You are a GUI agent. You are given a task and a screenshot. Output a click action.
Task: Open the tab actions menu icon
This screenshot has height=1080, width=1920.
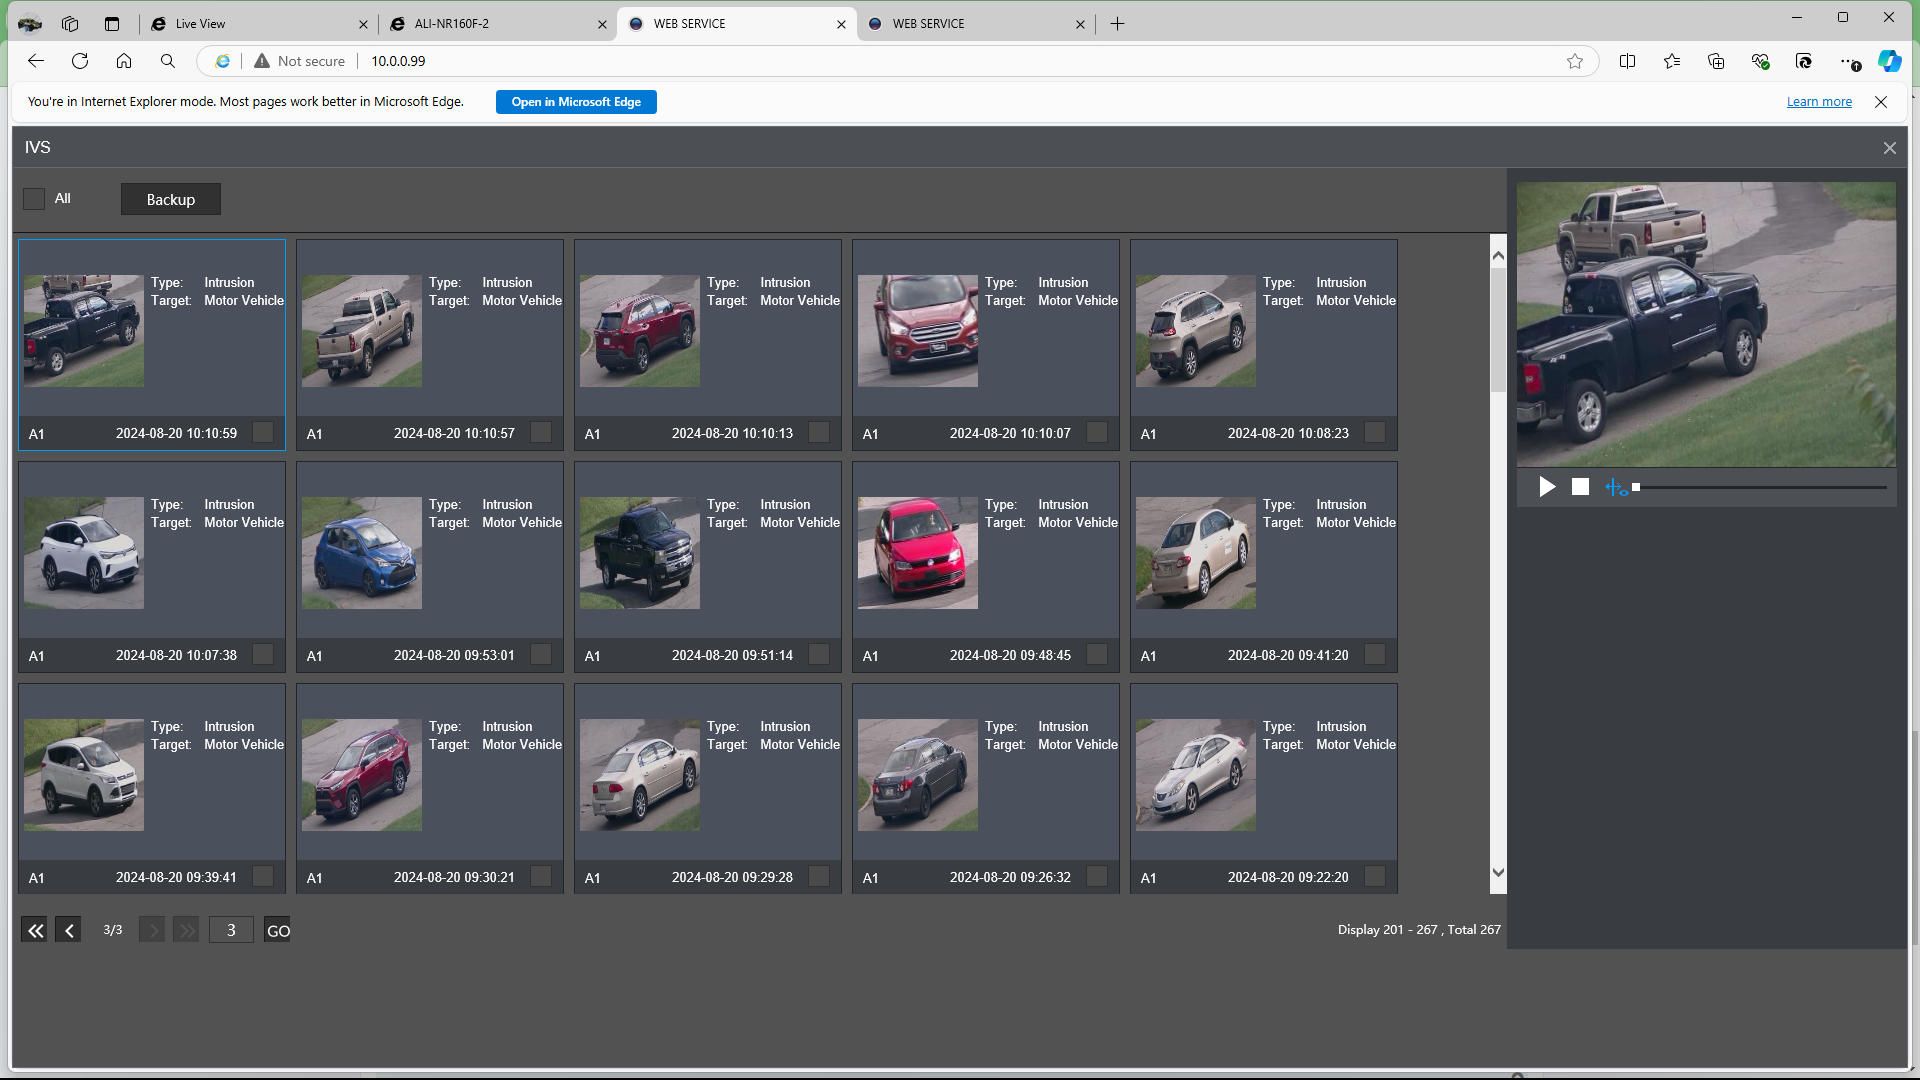112,24
